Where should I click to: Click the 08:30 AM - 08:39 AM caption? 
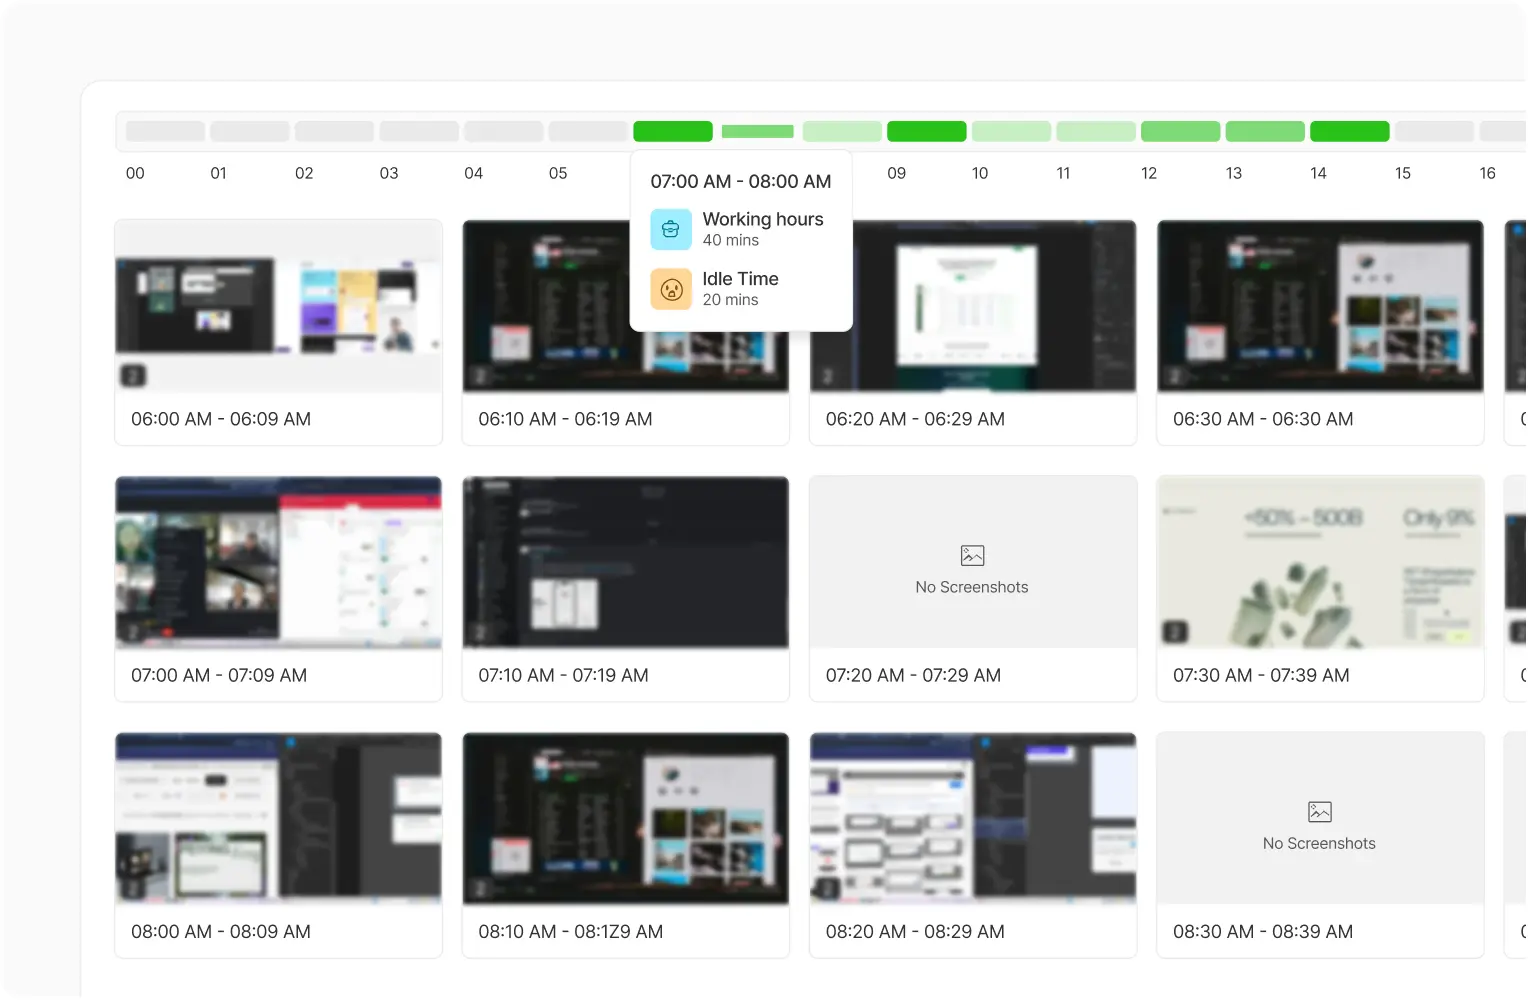click(1263, 931)
